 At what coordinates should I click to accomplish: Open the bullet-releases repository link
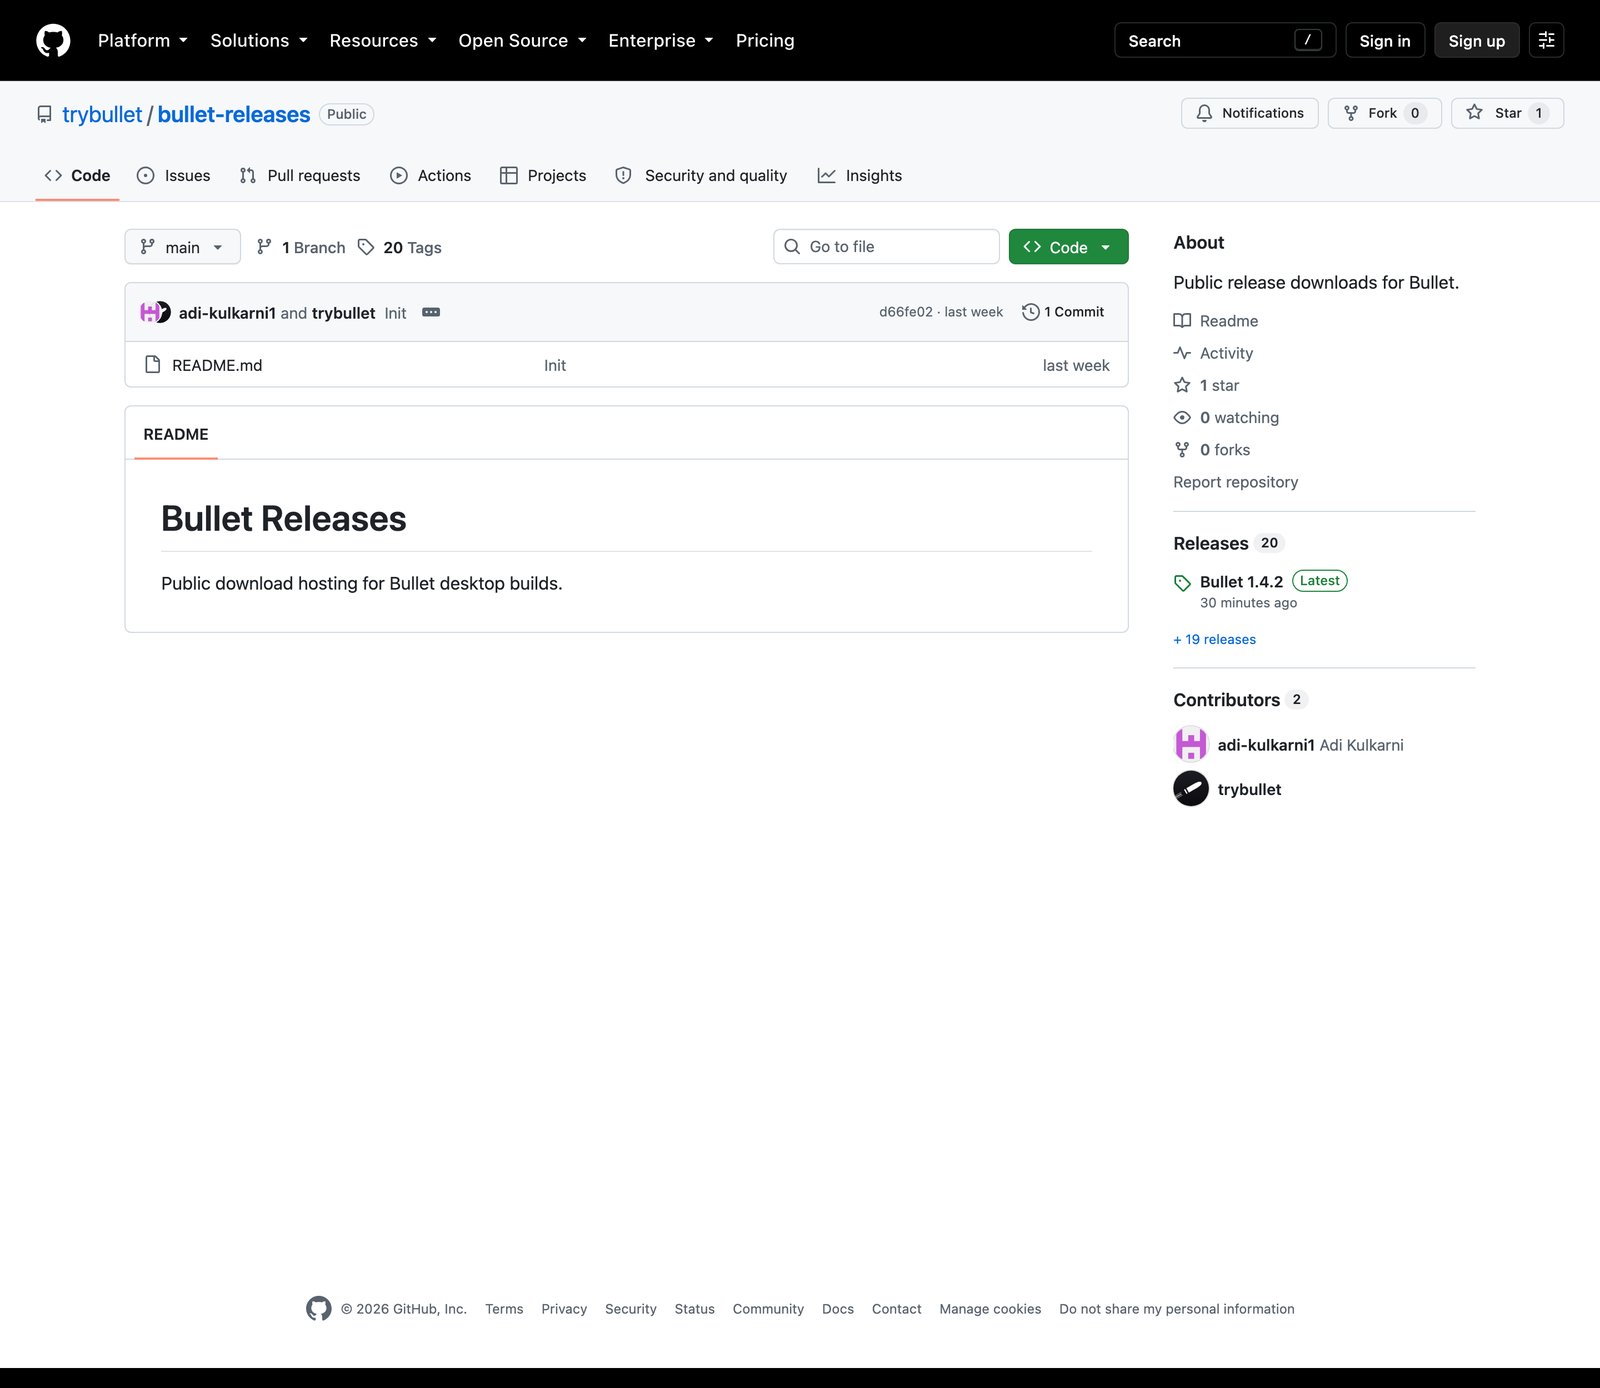coord(234,115)
